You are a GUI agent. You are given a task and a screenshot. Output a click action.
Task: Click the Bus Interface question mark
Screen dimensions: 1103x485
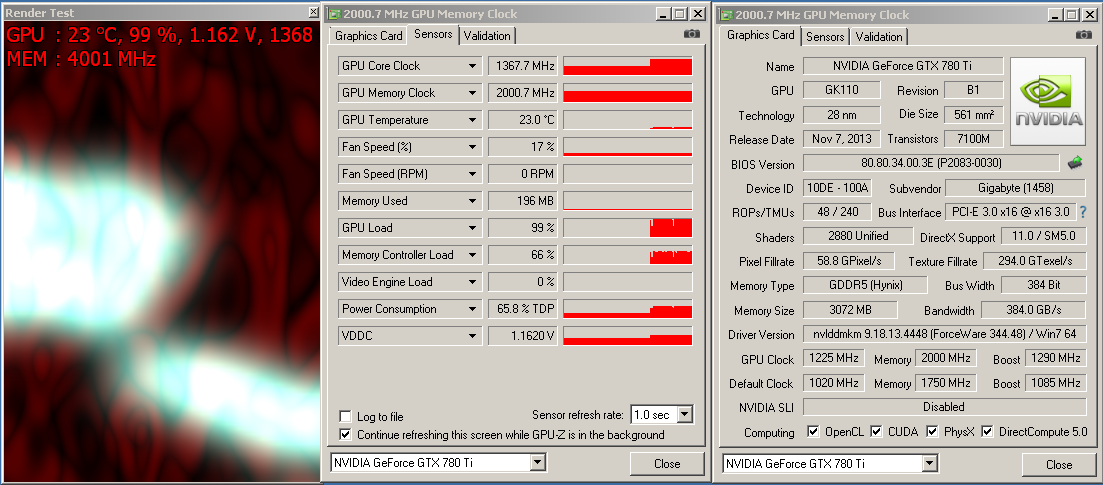(1083, 212)
